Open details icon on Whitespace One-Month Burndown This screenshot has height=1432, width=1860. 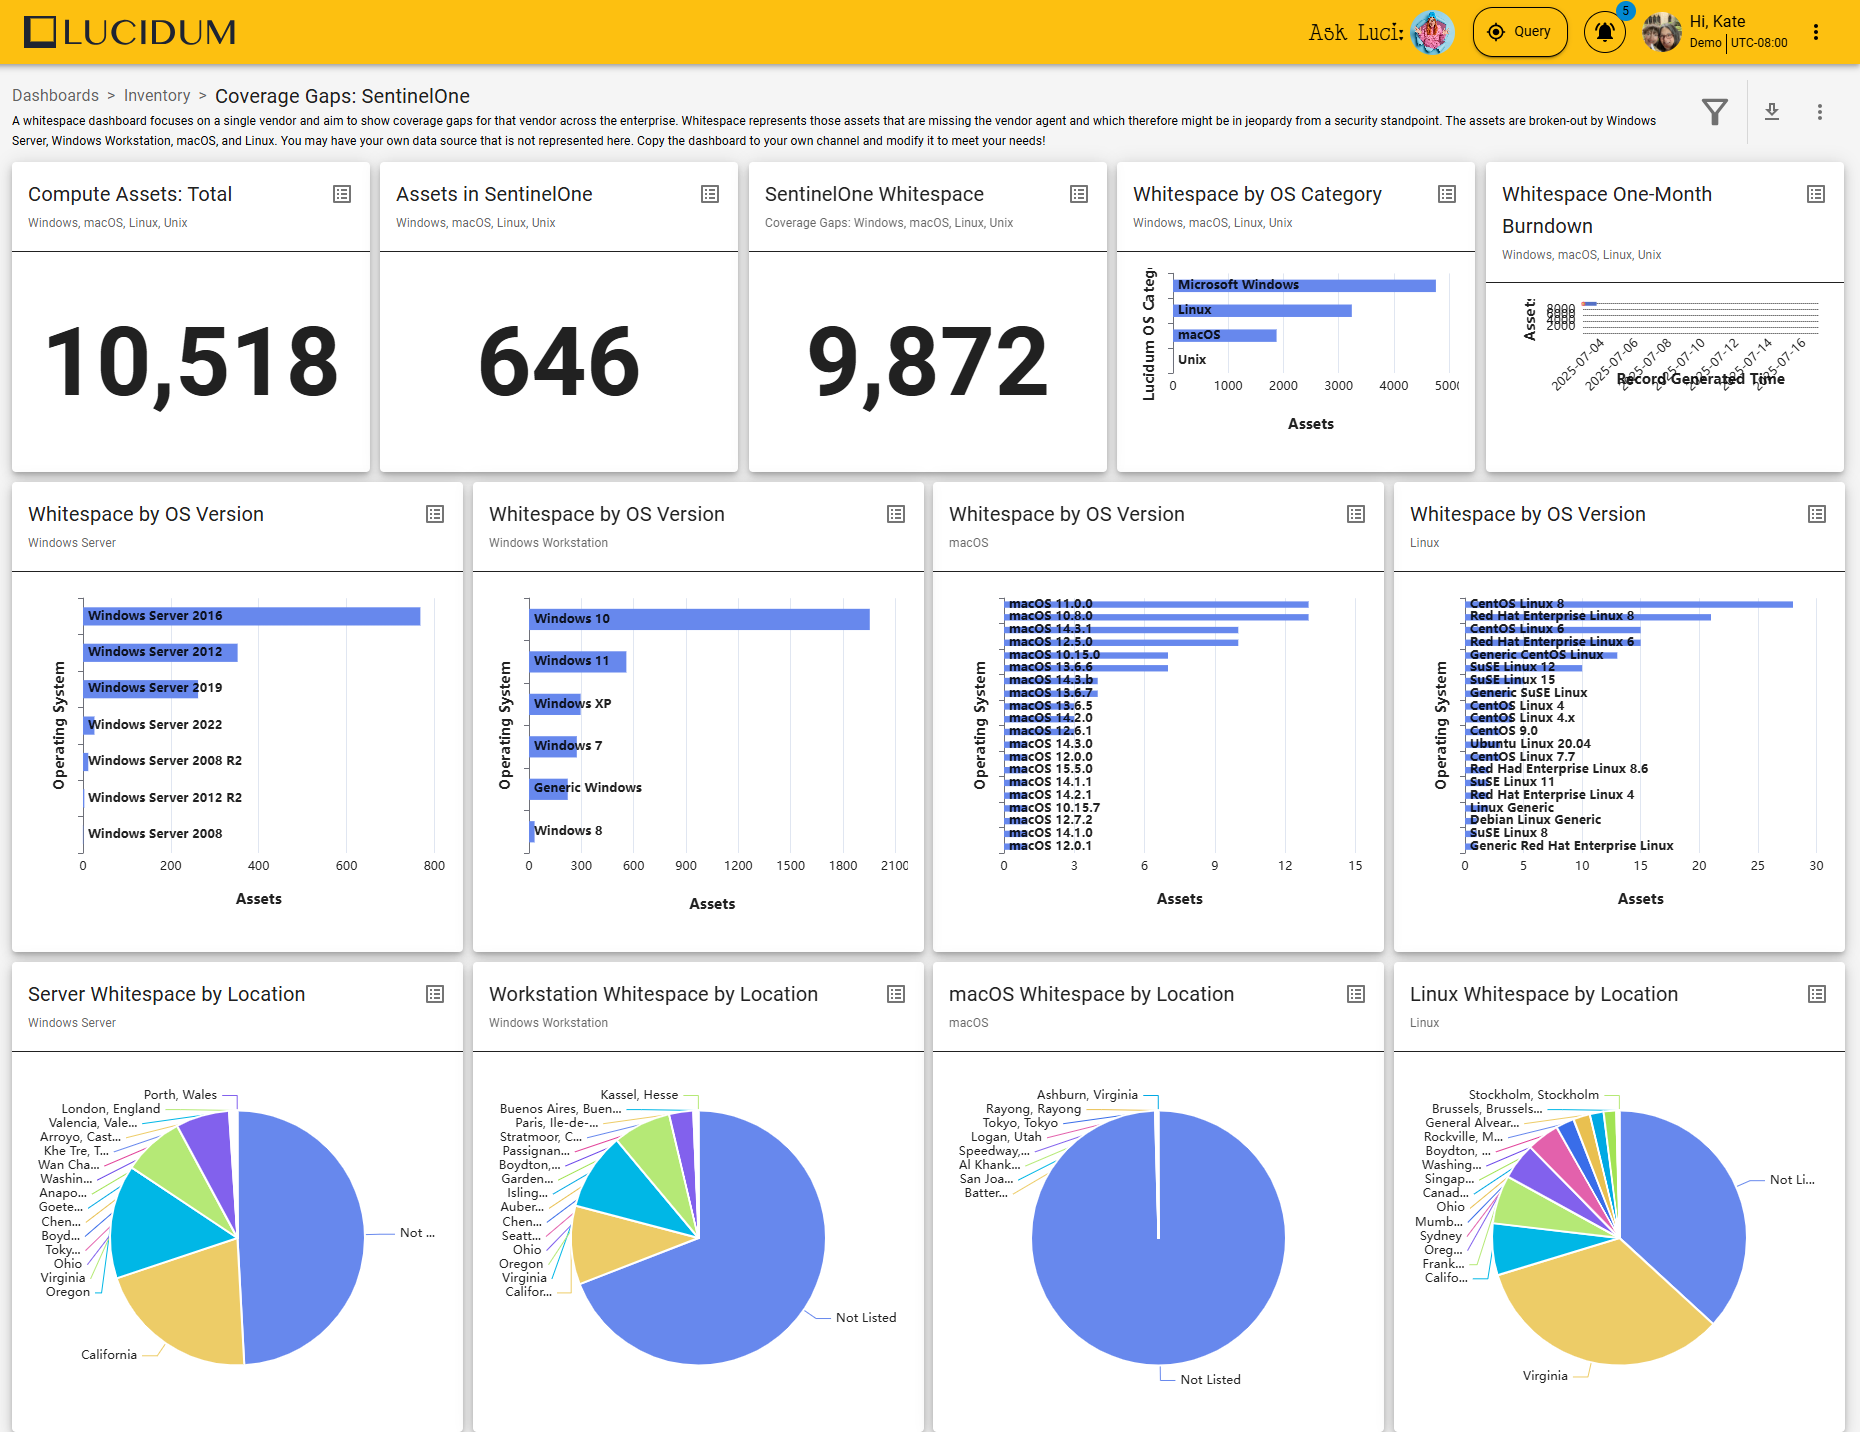tap(1816, 194)
